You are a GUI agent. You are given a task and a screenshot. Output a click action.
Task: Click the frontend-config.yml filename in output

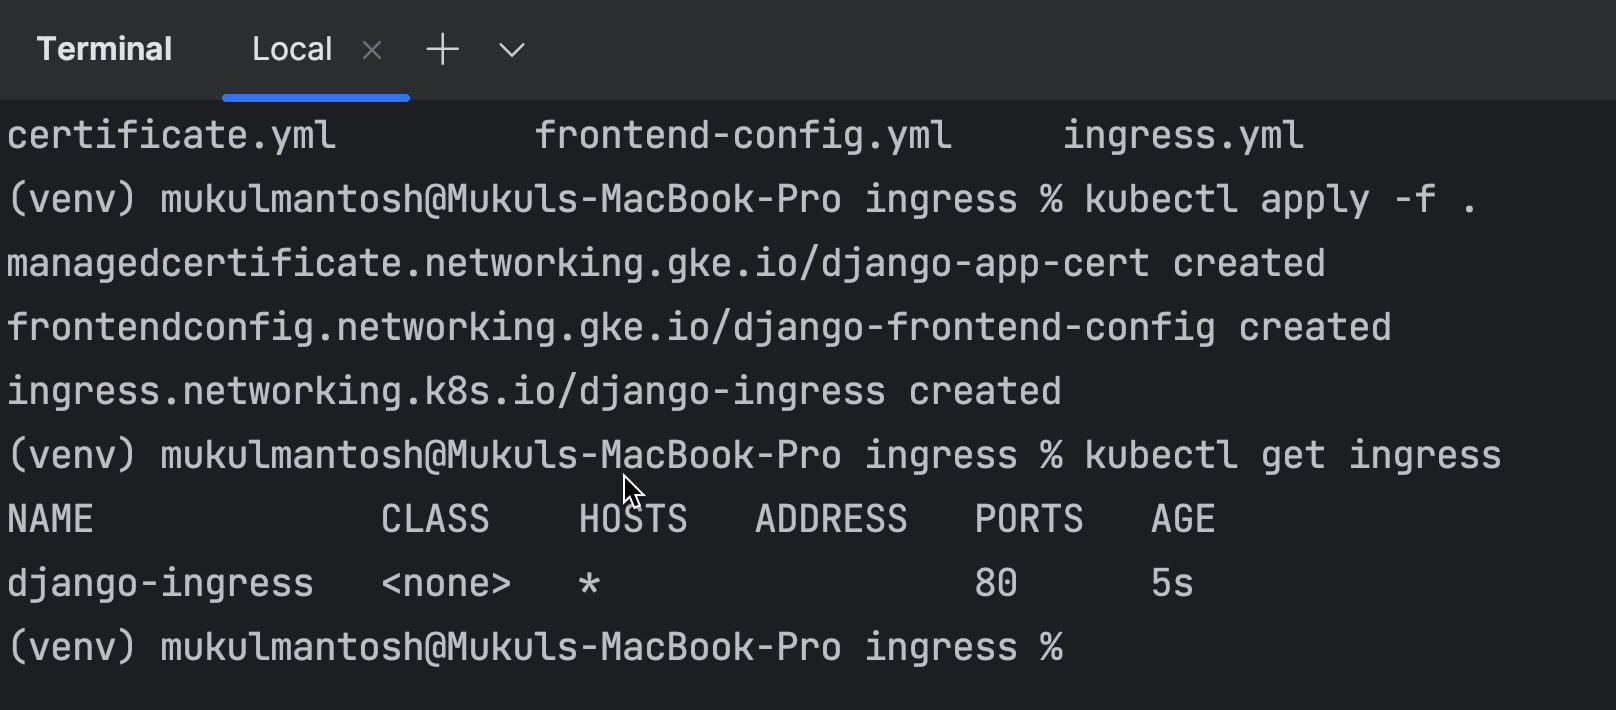743,135
